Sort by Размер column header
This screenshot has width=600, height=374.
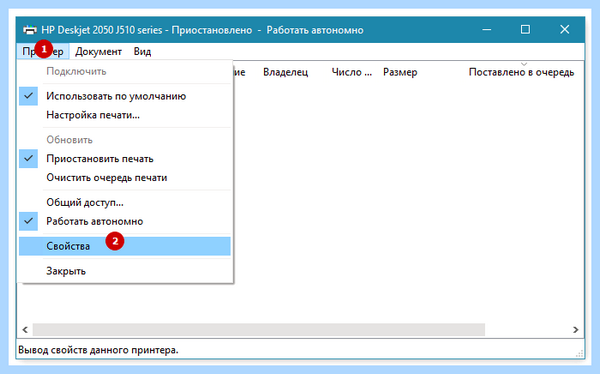click(400, 72)
